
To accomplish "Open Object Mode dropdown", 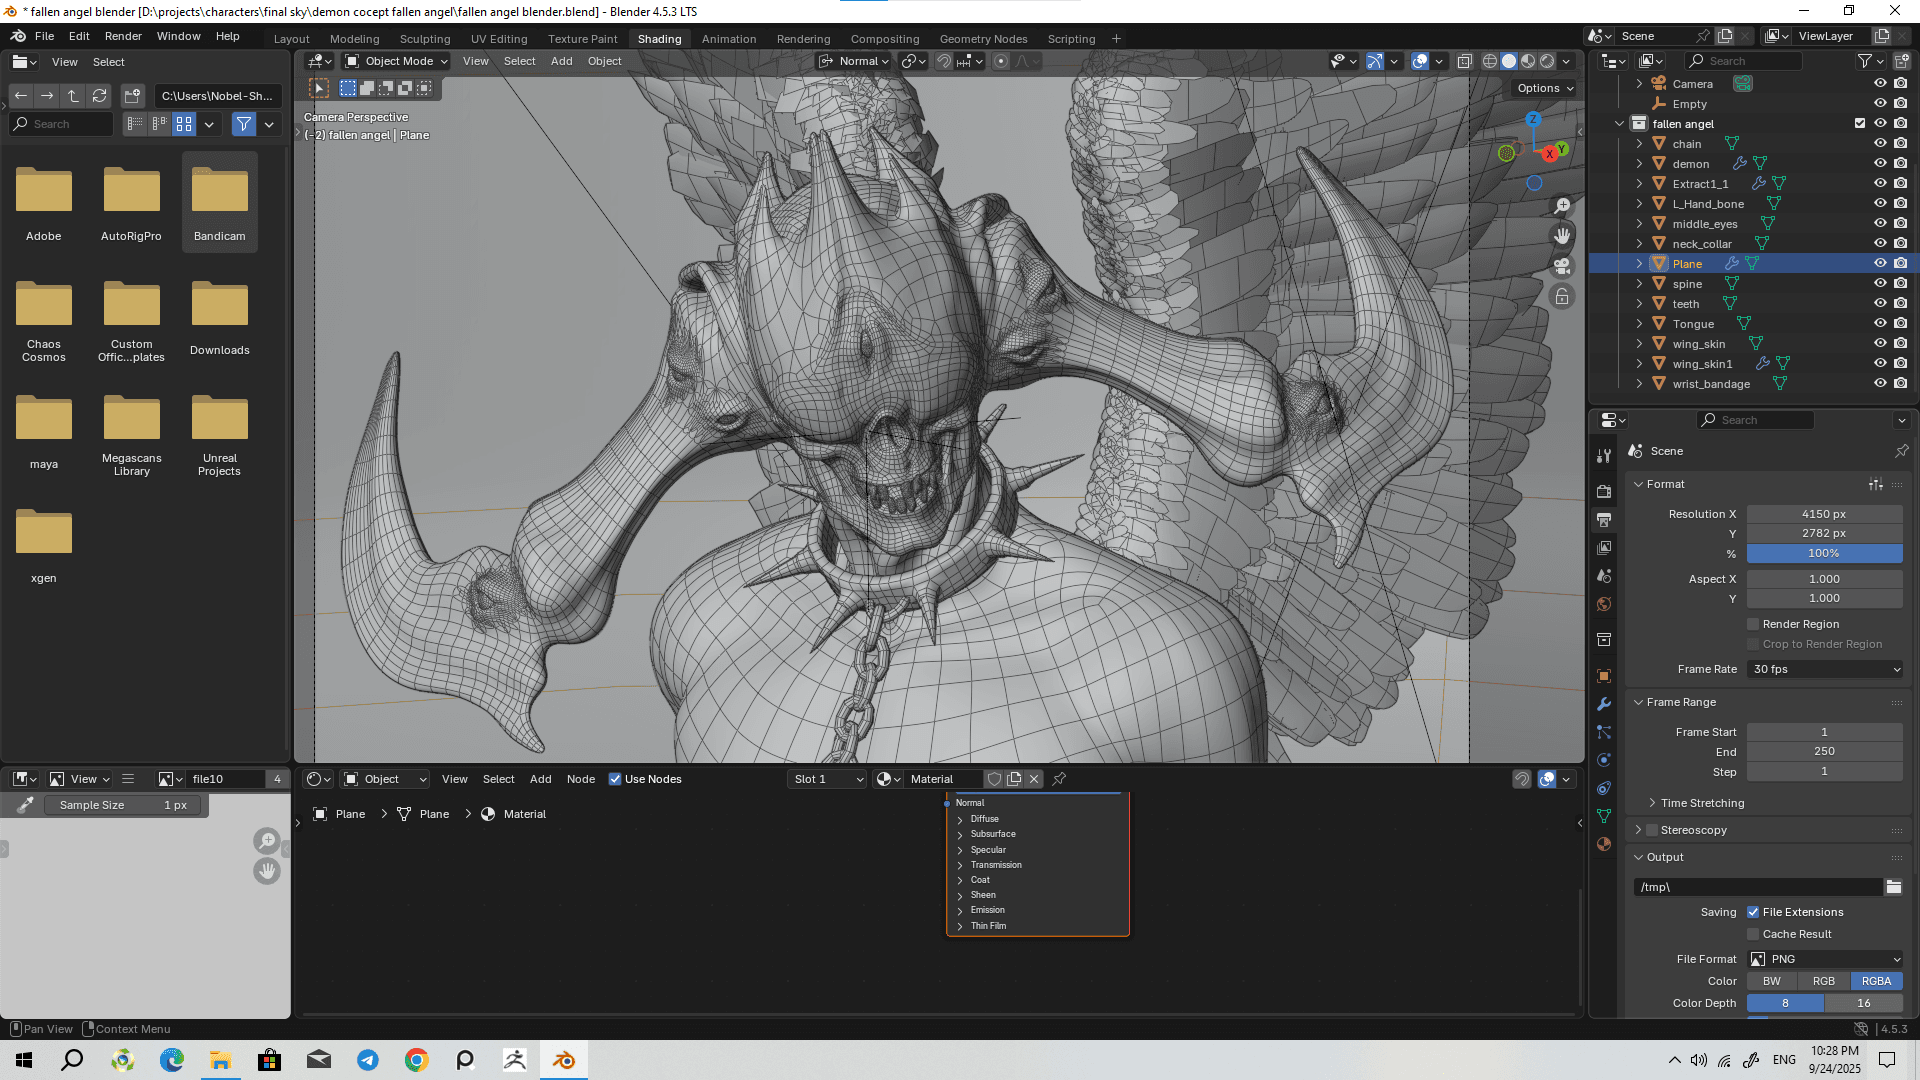I will tap(395, 61).
